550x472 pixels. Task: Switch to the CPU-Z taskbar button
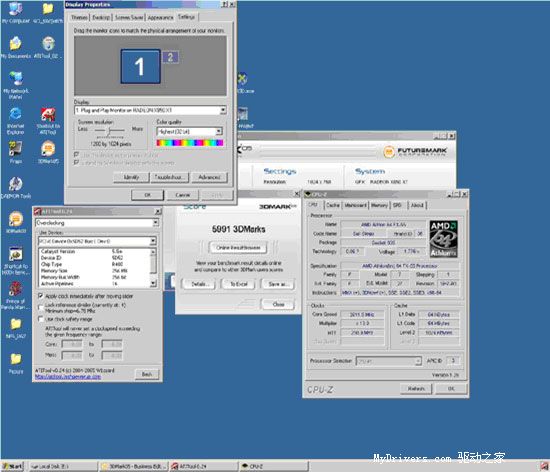coord(274,466)
